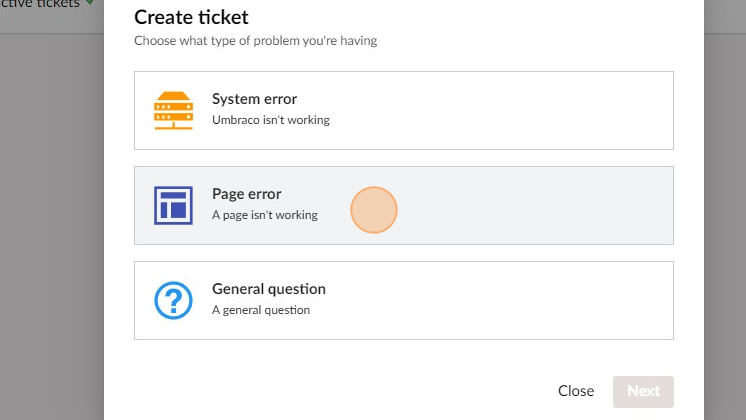Screen dimensions: 746x420
Task: Click the "A general question" description text
Action: (260, 310)
